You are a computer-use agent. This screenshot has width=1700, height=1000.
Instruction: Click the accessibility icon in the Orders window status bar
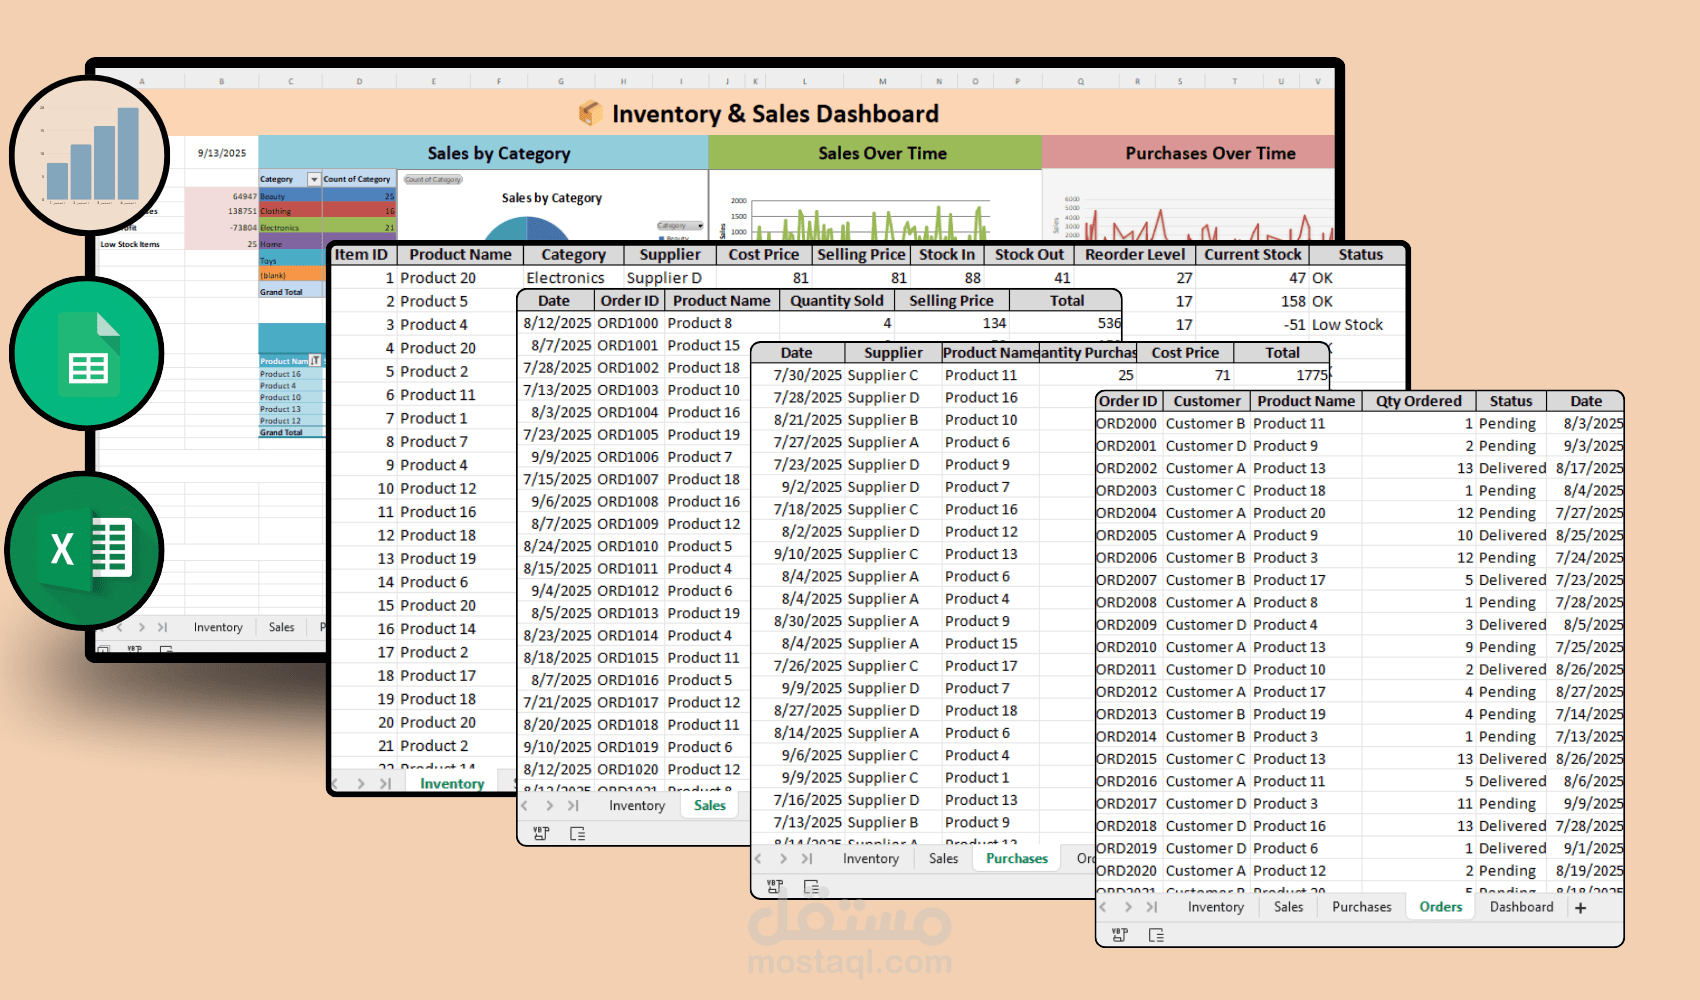1156,935
